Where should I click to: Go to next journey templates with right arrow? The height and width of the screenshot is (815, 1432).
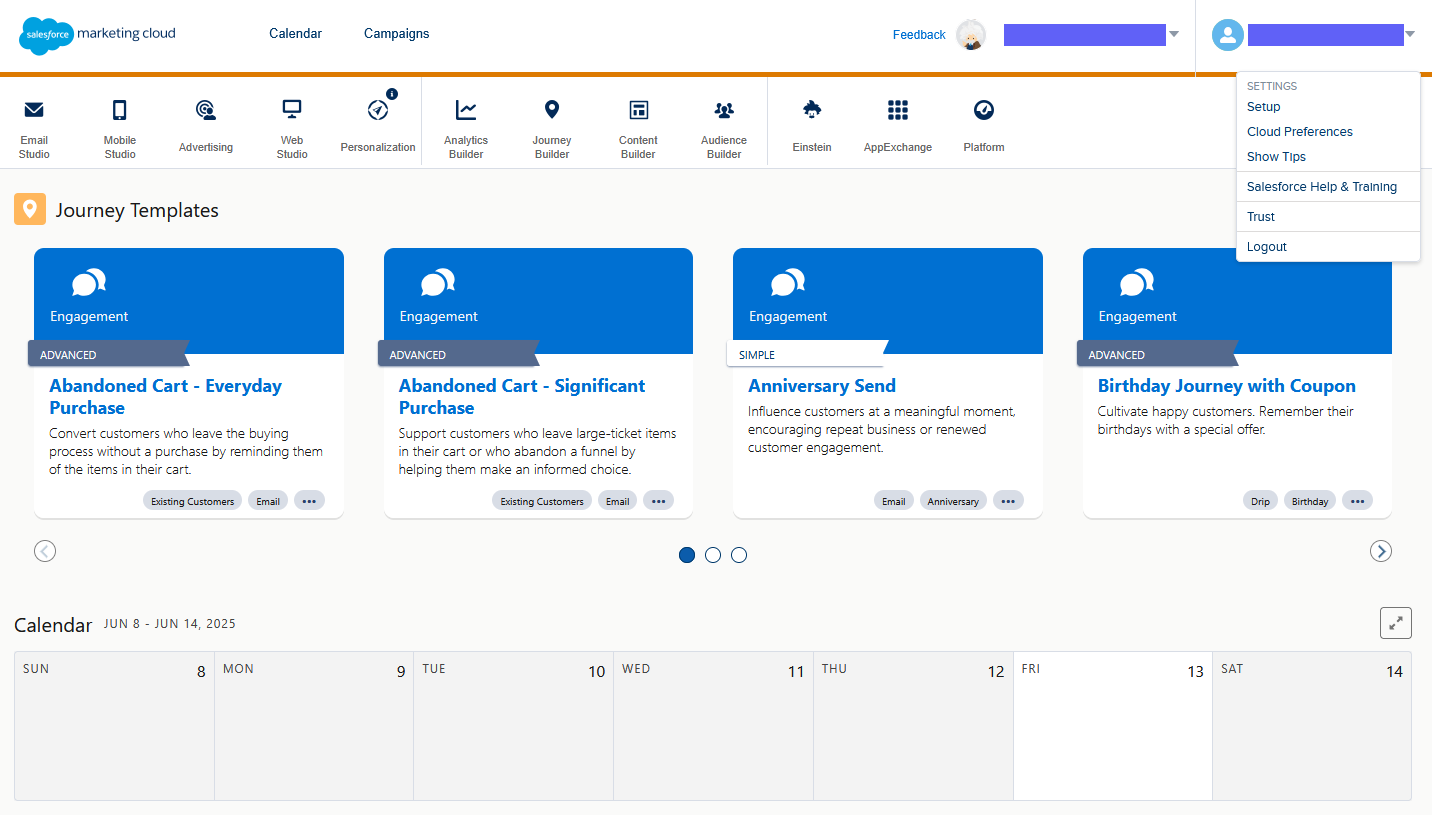tap(1381, 551)
